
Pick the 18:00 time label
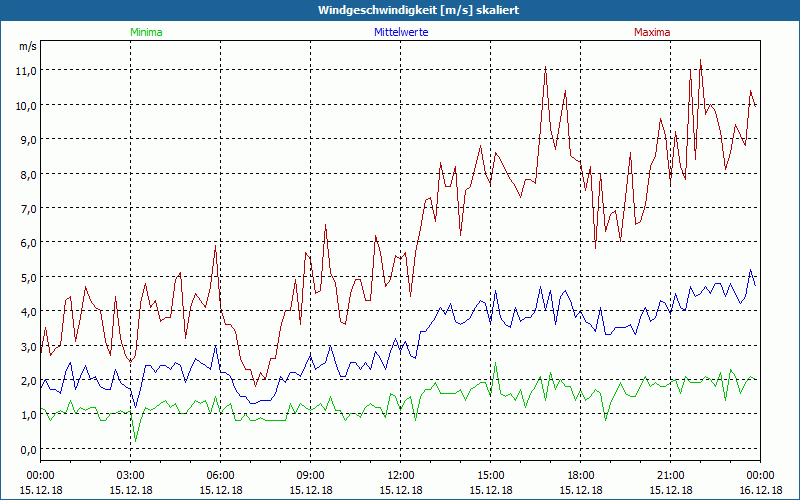click(581, 476)
